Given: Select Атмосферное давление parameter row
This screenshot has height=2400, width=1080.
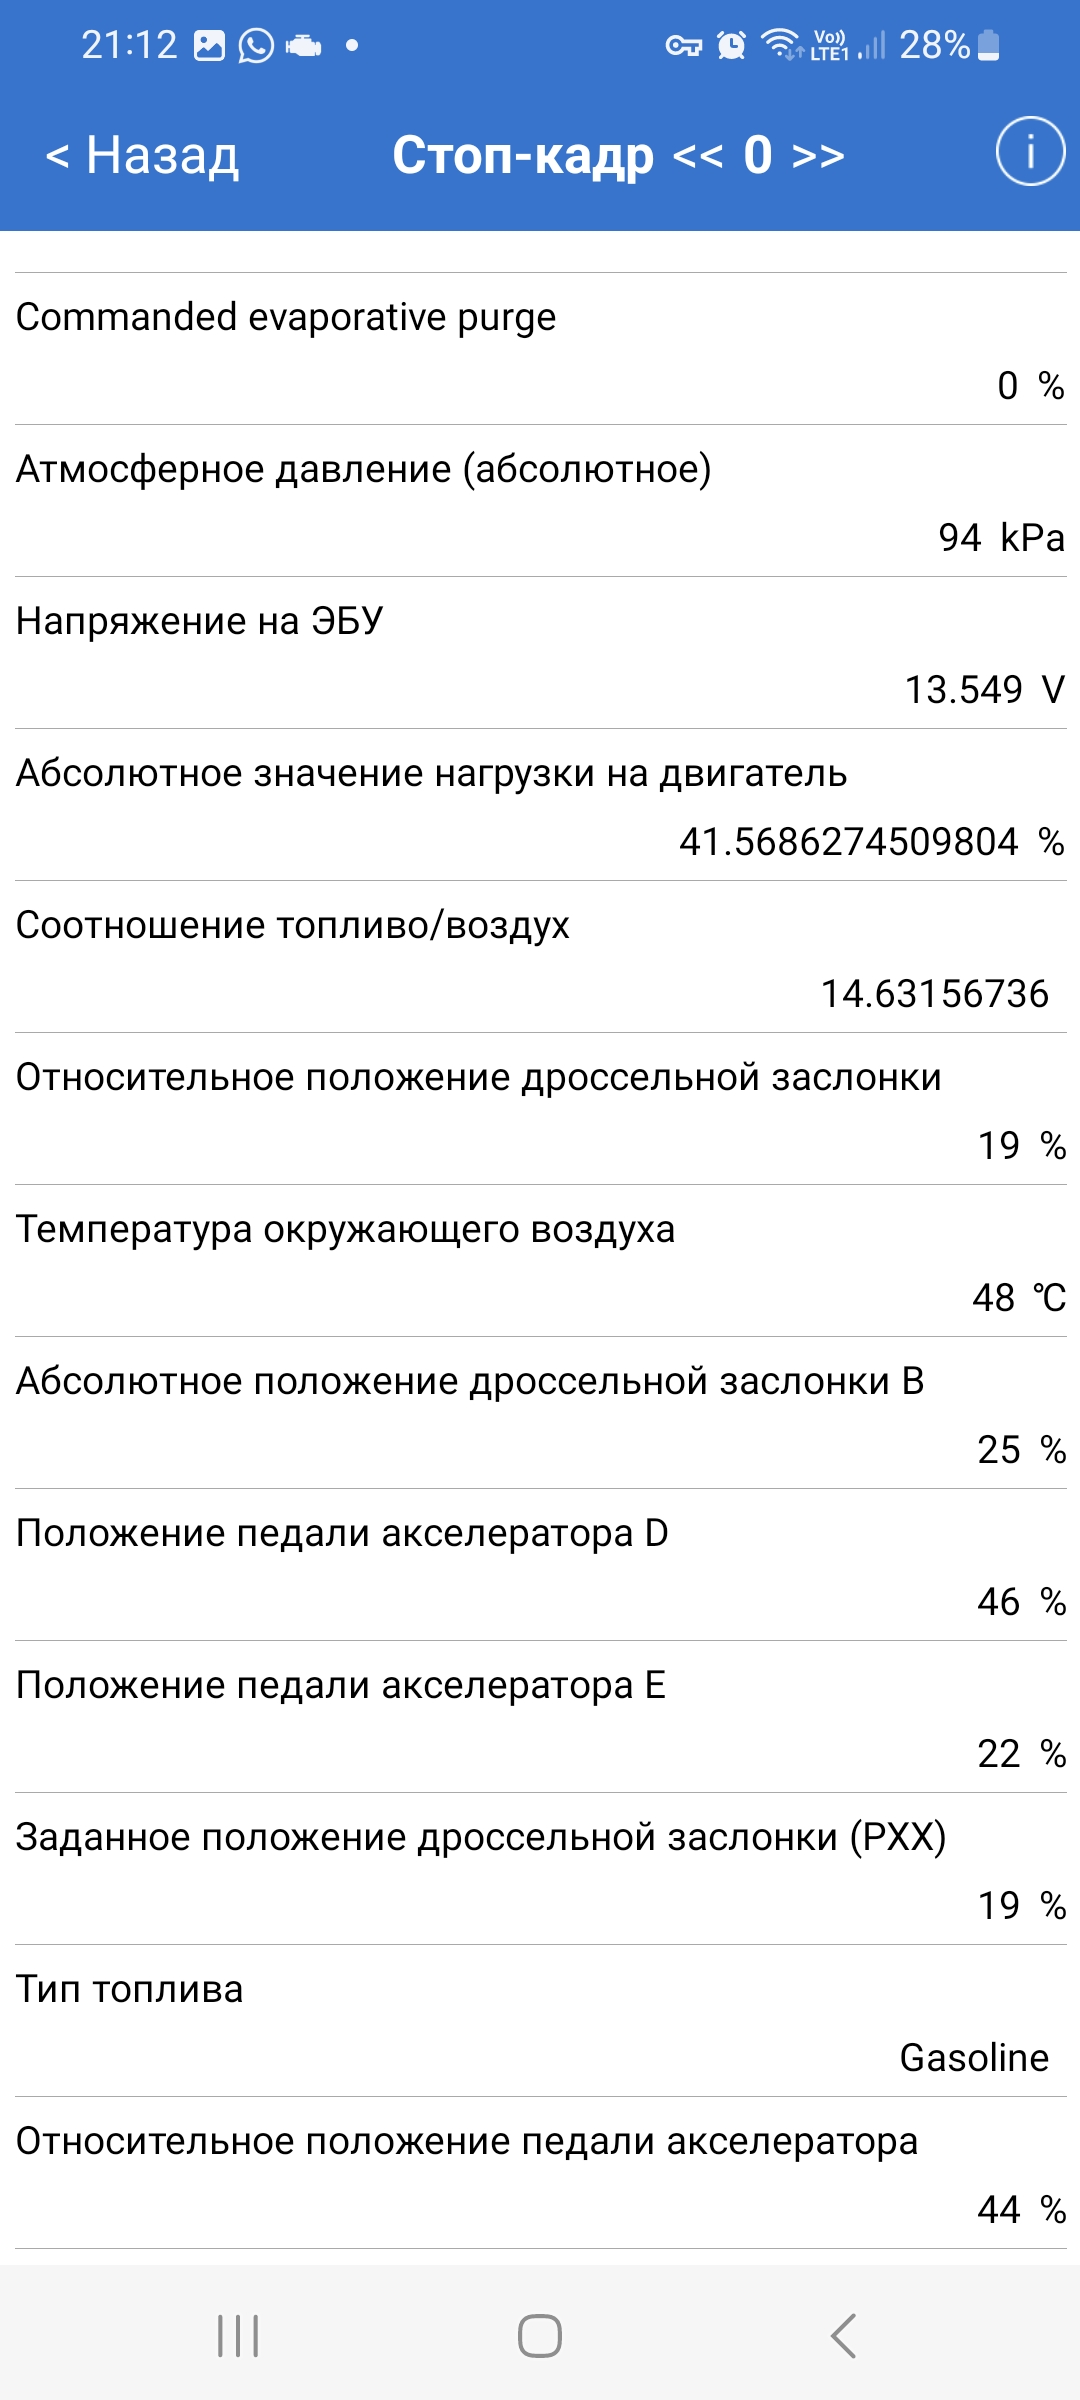Looking at the screenshot, I should (x=540, y=501).
